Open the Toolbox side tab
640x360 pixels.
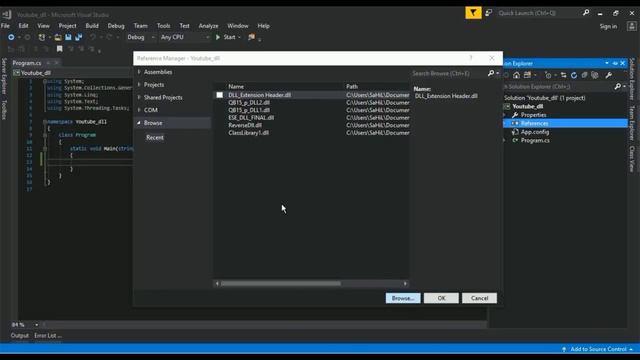tap(4, 110)
